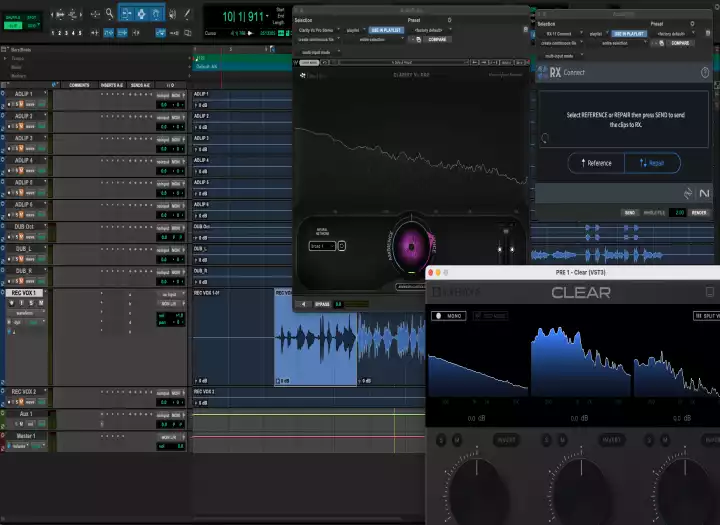This screenshot has height=525, width=720.
Task: Click the large Clarity Vx main knob
Action: tap(410, 244)
